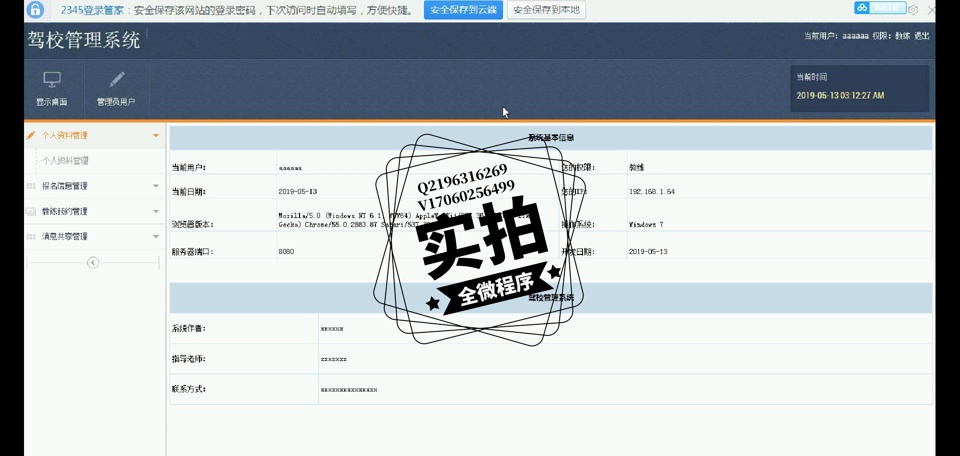Select the 个人资料管理 submenu item
Screen dimensions: 960x456
click(65, 160)
